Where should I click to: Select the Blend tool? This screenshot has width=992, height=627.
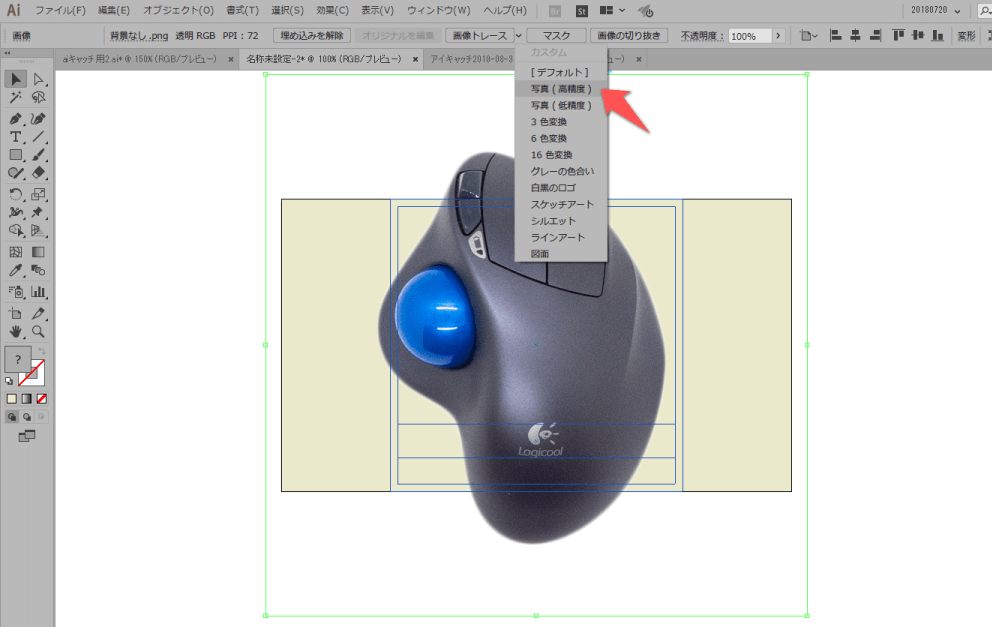(39, 270)
